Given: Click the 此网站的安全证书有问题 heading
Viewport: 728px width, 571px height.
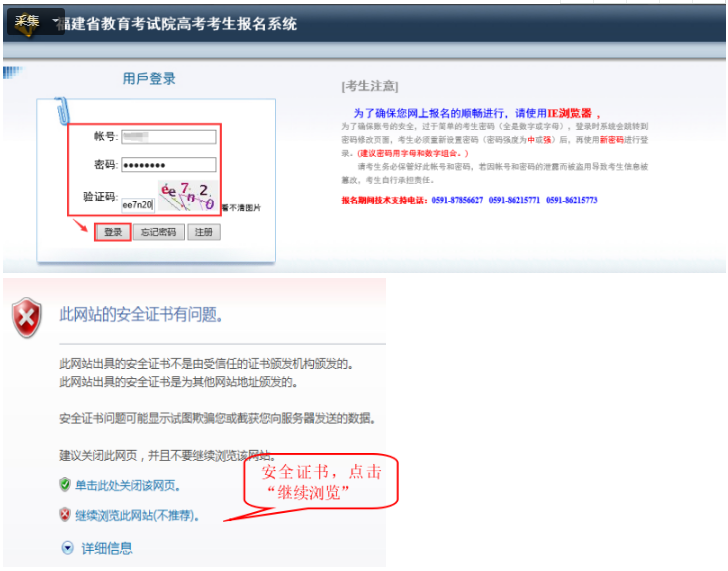Looking at the screenshot, I should [x=141, y=314].
